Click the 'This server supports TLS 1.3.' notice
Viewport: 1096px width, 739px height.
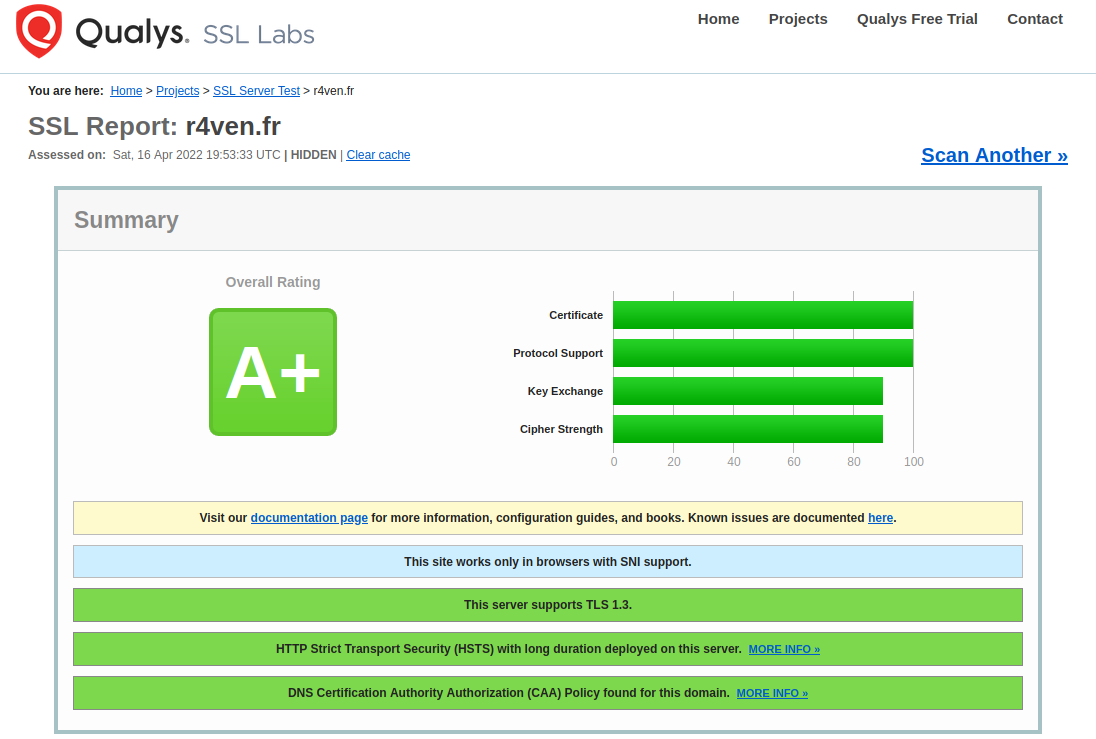click(548, 605)
